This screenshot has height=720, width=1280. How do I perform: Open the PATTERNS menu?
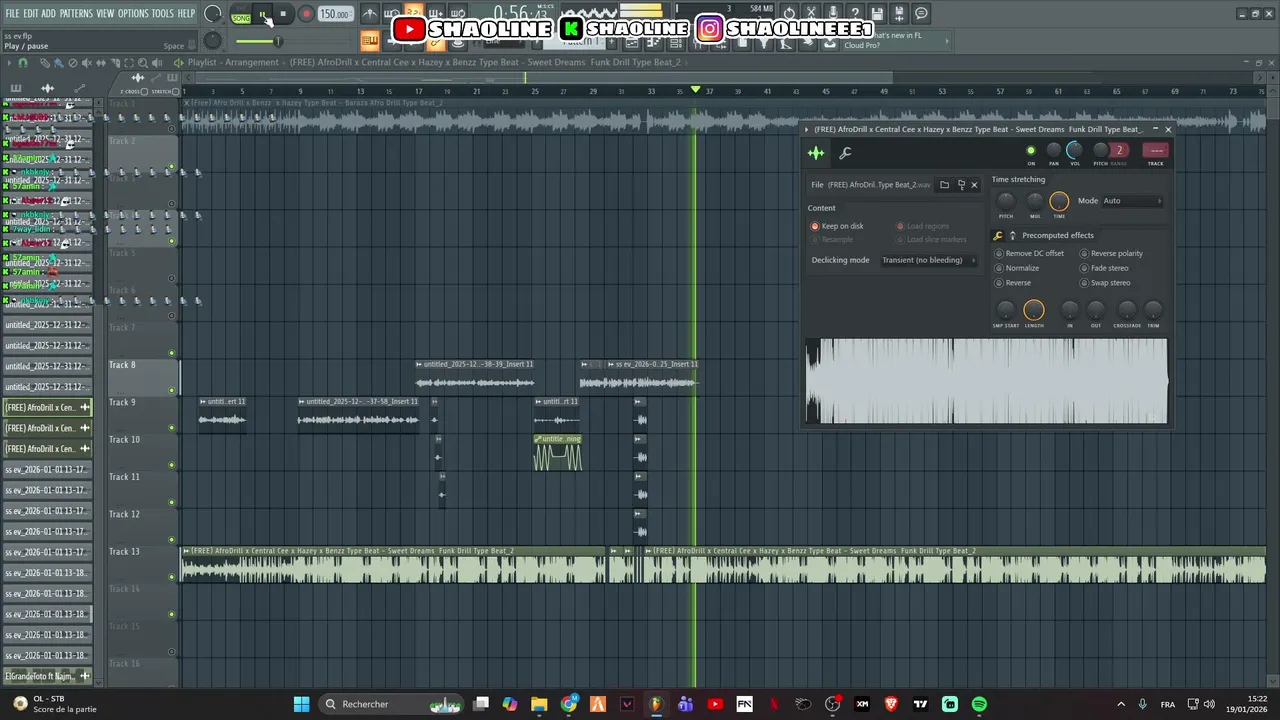[76, 13]
